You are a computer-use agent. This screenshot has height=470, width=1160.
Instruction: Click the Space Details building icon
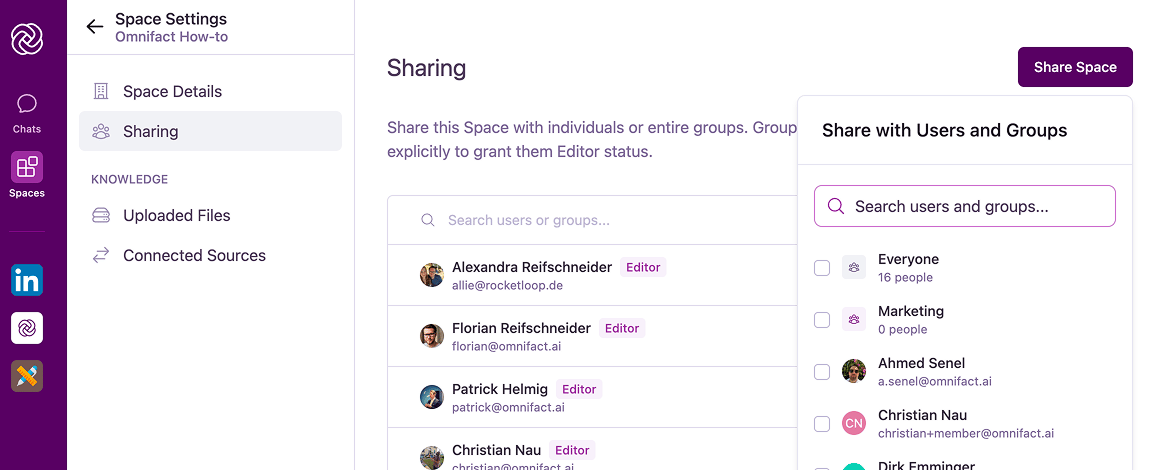pyautogui.click(x=101, y=91)
